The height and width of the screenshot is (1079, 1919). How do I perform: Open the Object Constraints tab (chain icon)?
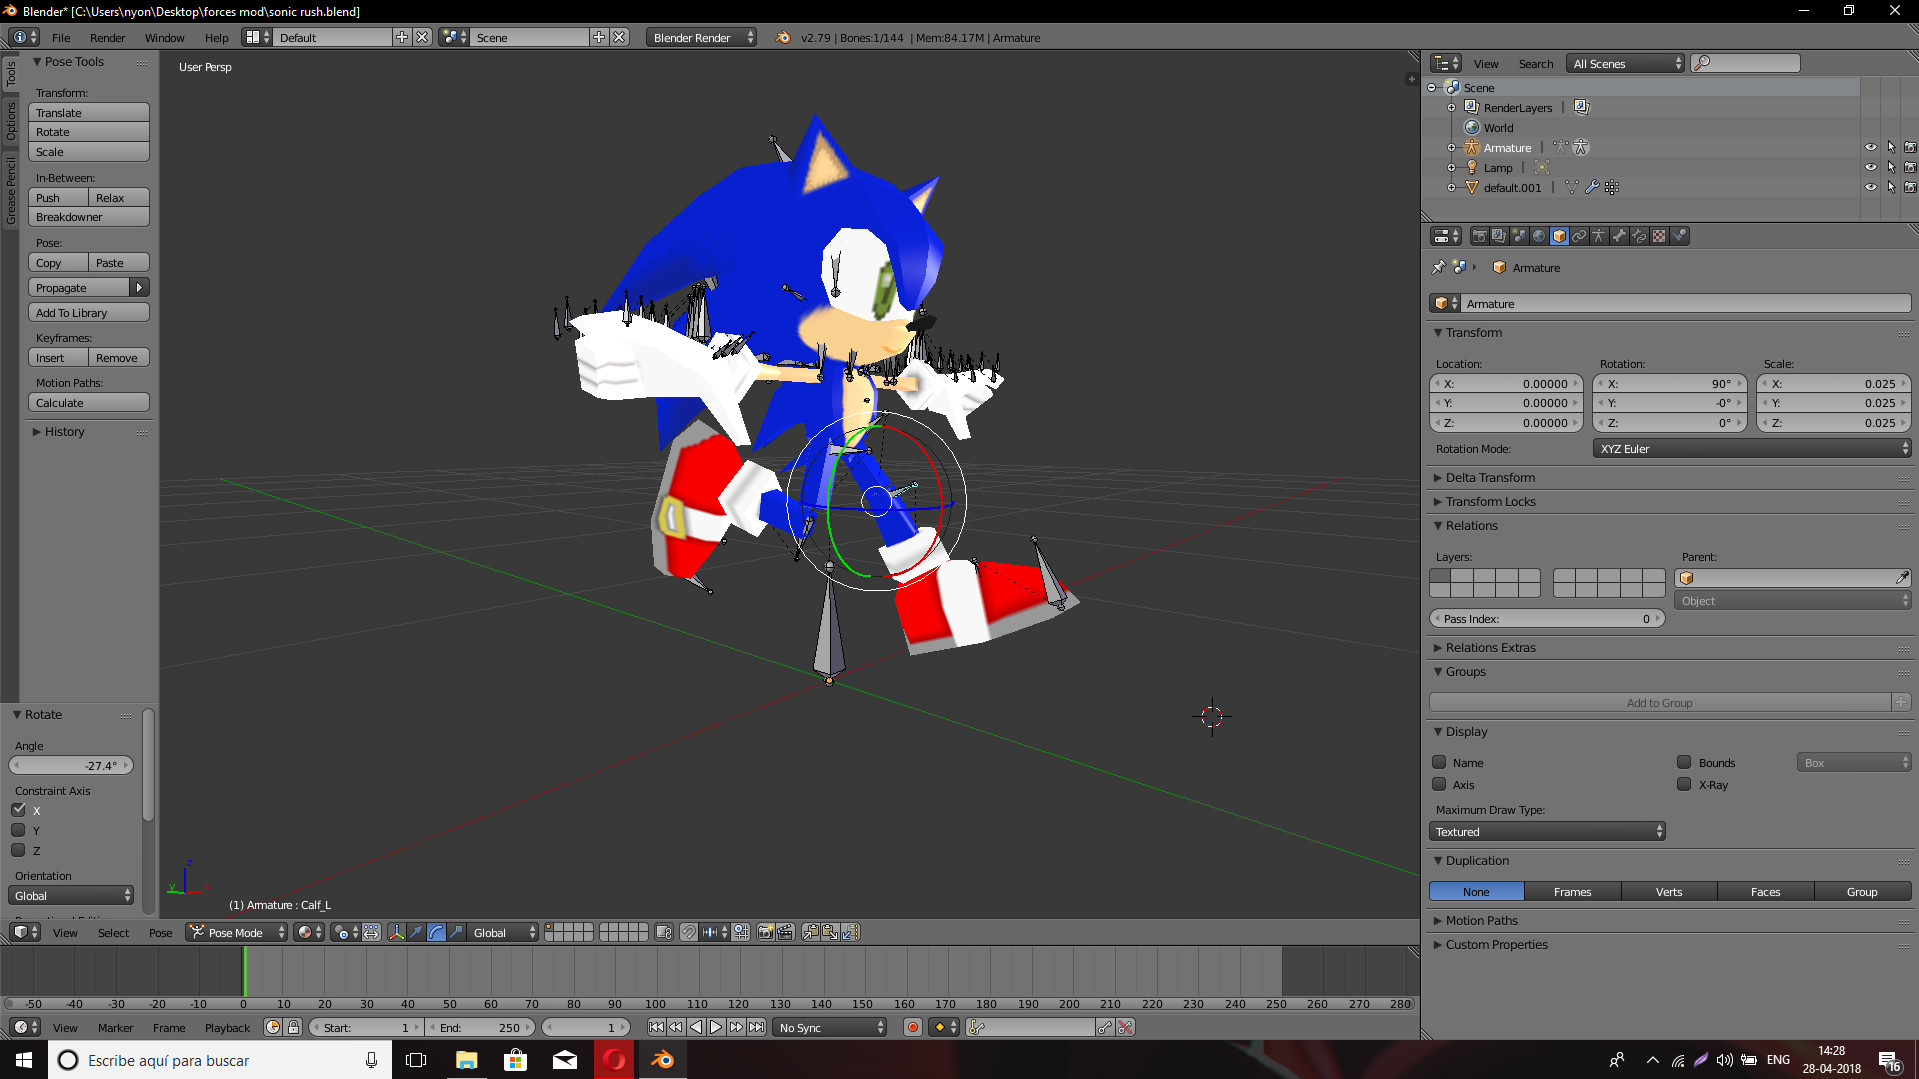pyautogui.click(x=1579, y=236)
